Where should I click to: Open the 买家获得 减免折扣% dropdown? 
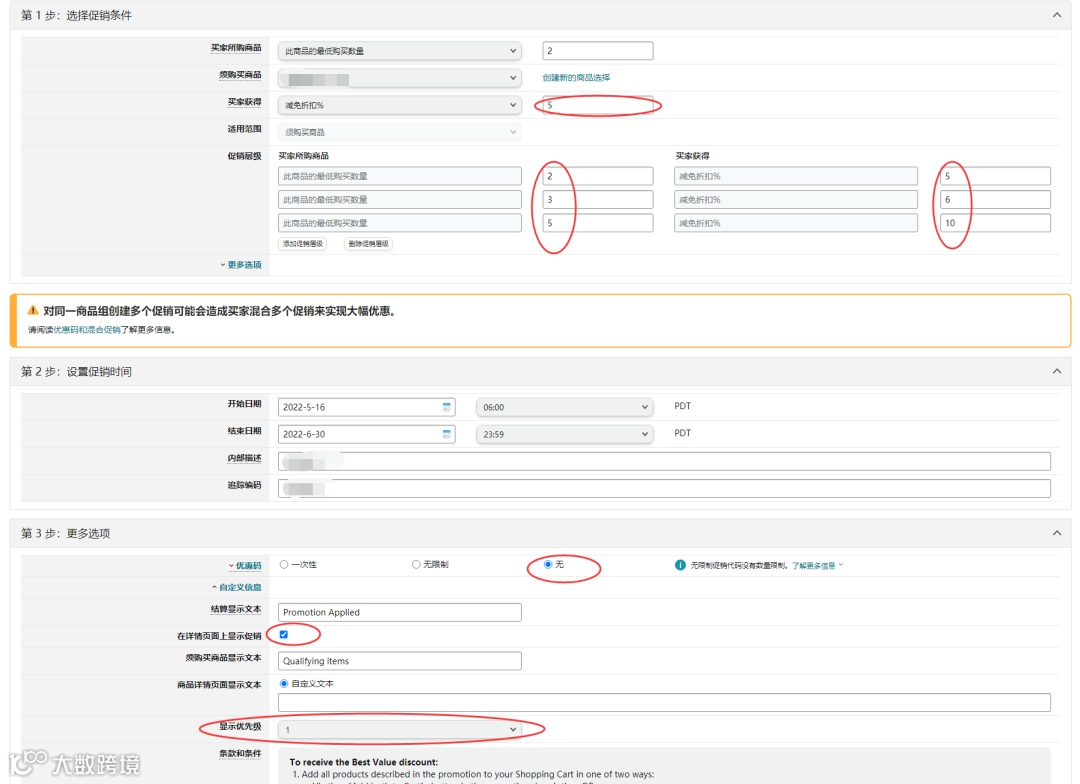pos(399,105)
